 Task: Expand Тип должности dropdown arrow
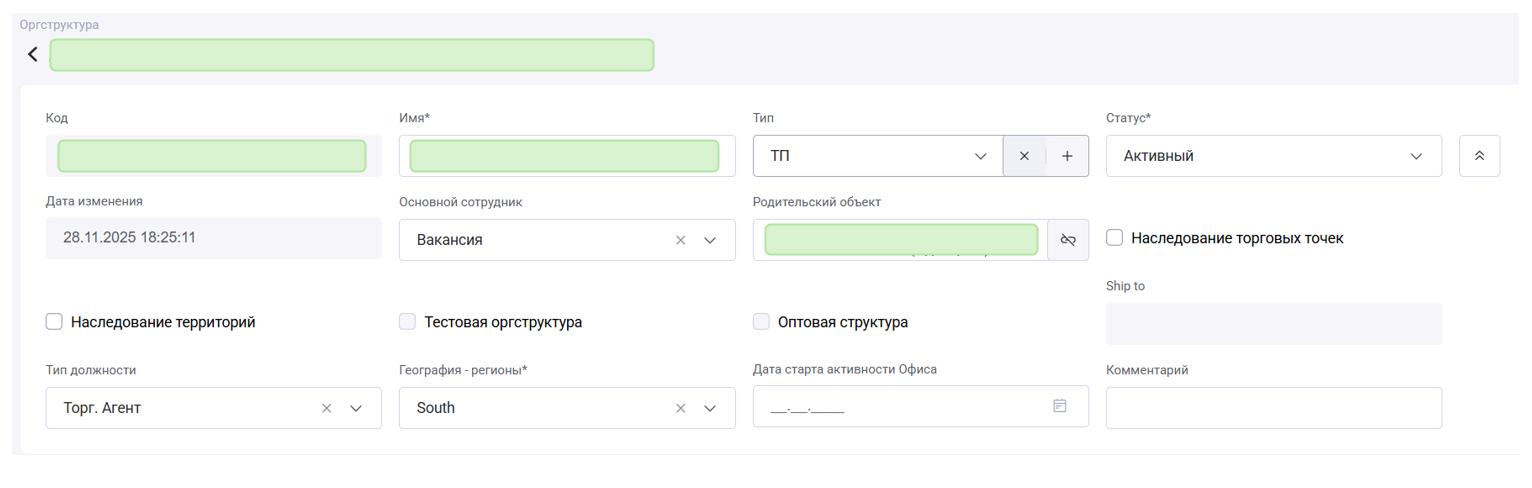point(357,408)
